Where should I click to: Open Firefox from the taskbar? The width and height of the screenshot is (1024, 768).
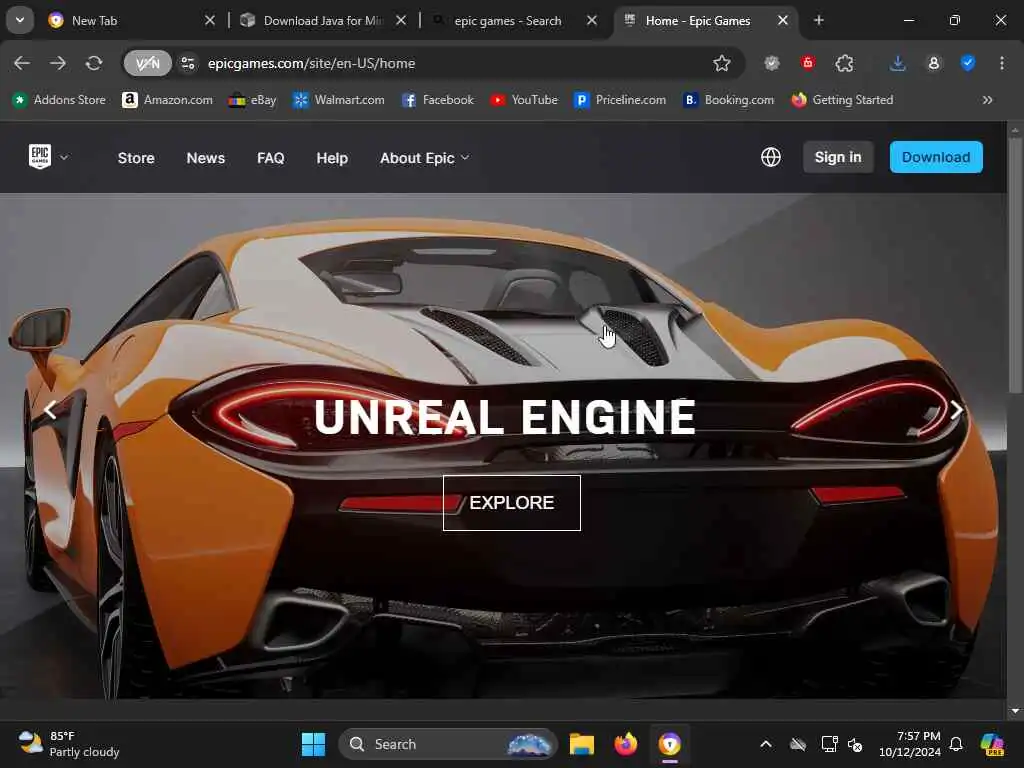[626, 744]
